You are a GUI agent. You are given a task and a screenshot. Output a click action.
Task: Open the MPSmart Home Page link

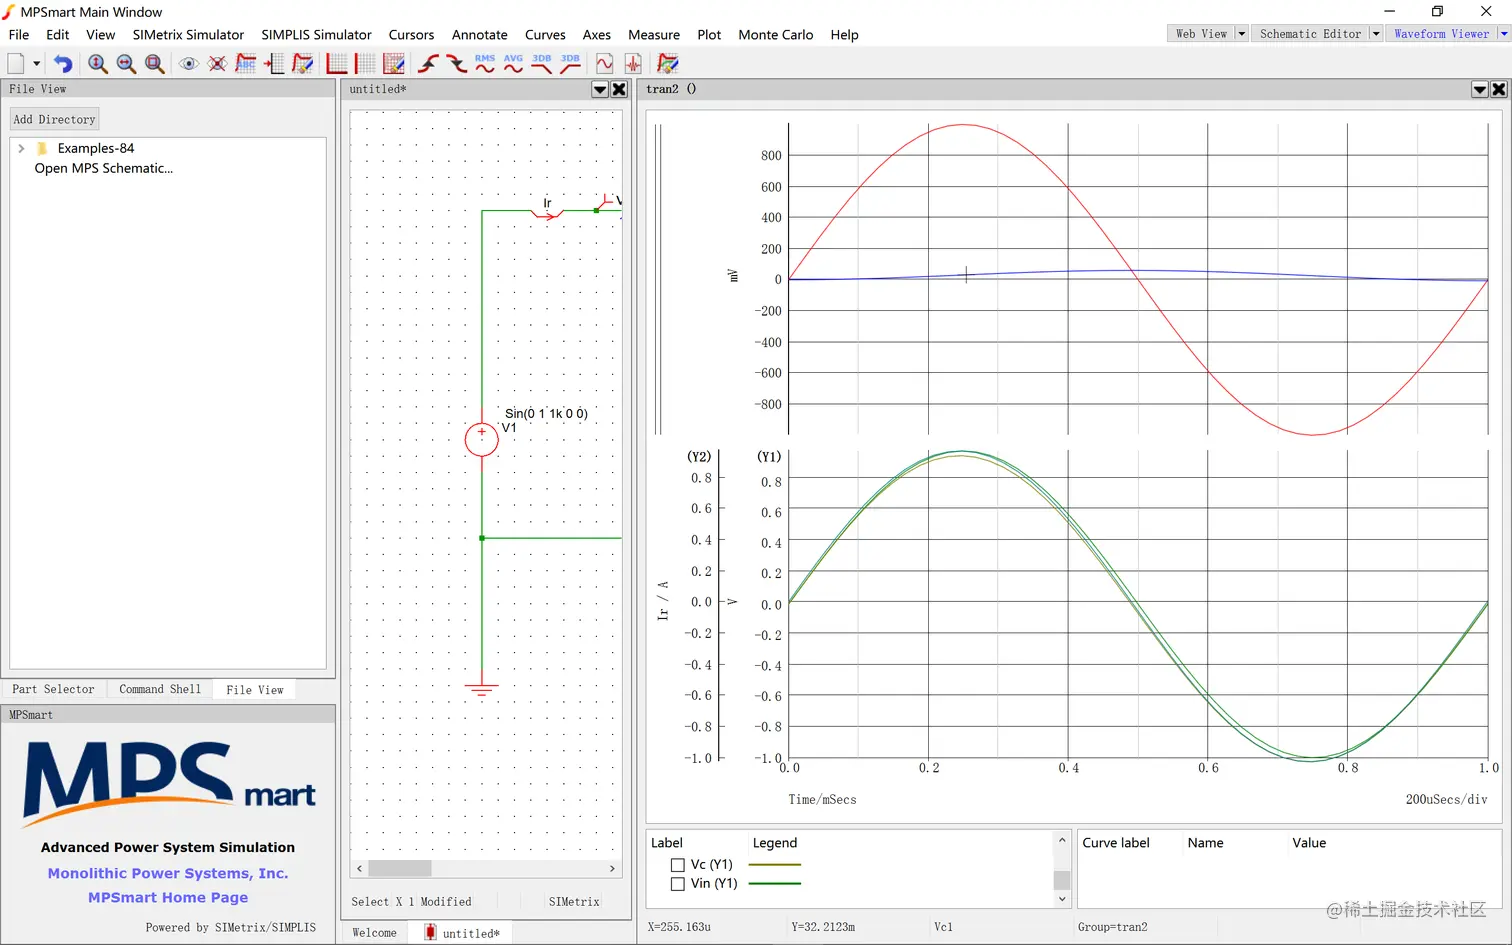click(168, 898)
